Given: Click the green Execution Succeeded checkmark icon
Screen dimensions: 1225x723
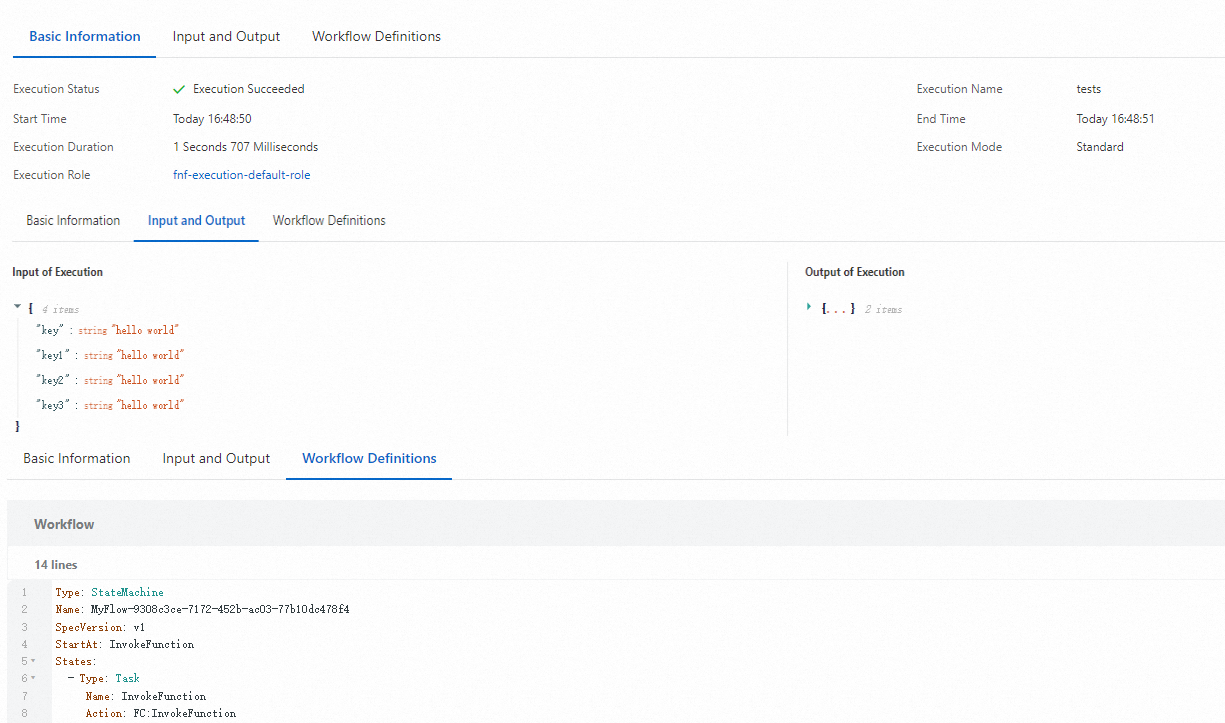Looking at the screenshot, I should (x=179, y=88).
